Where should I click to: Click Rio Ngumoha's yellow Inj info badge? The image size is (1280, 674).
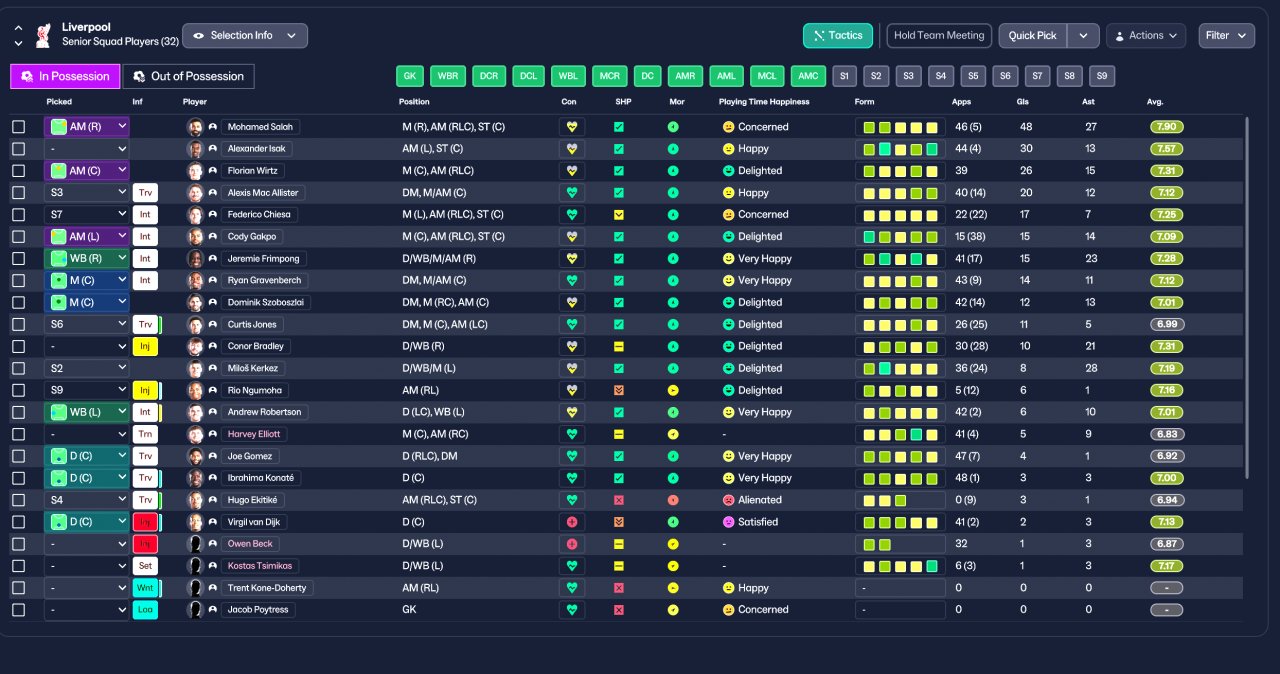(x=145, y=390)
